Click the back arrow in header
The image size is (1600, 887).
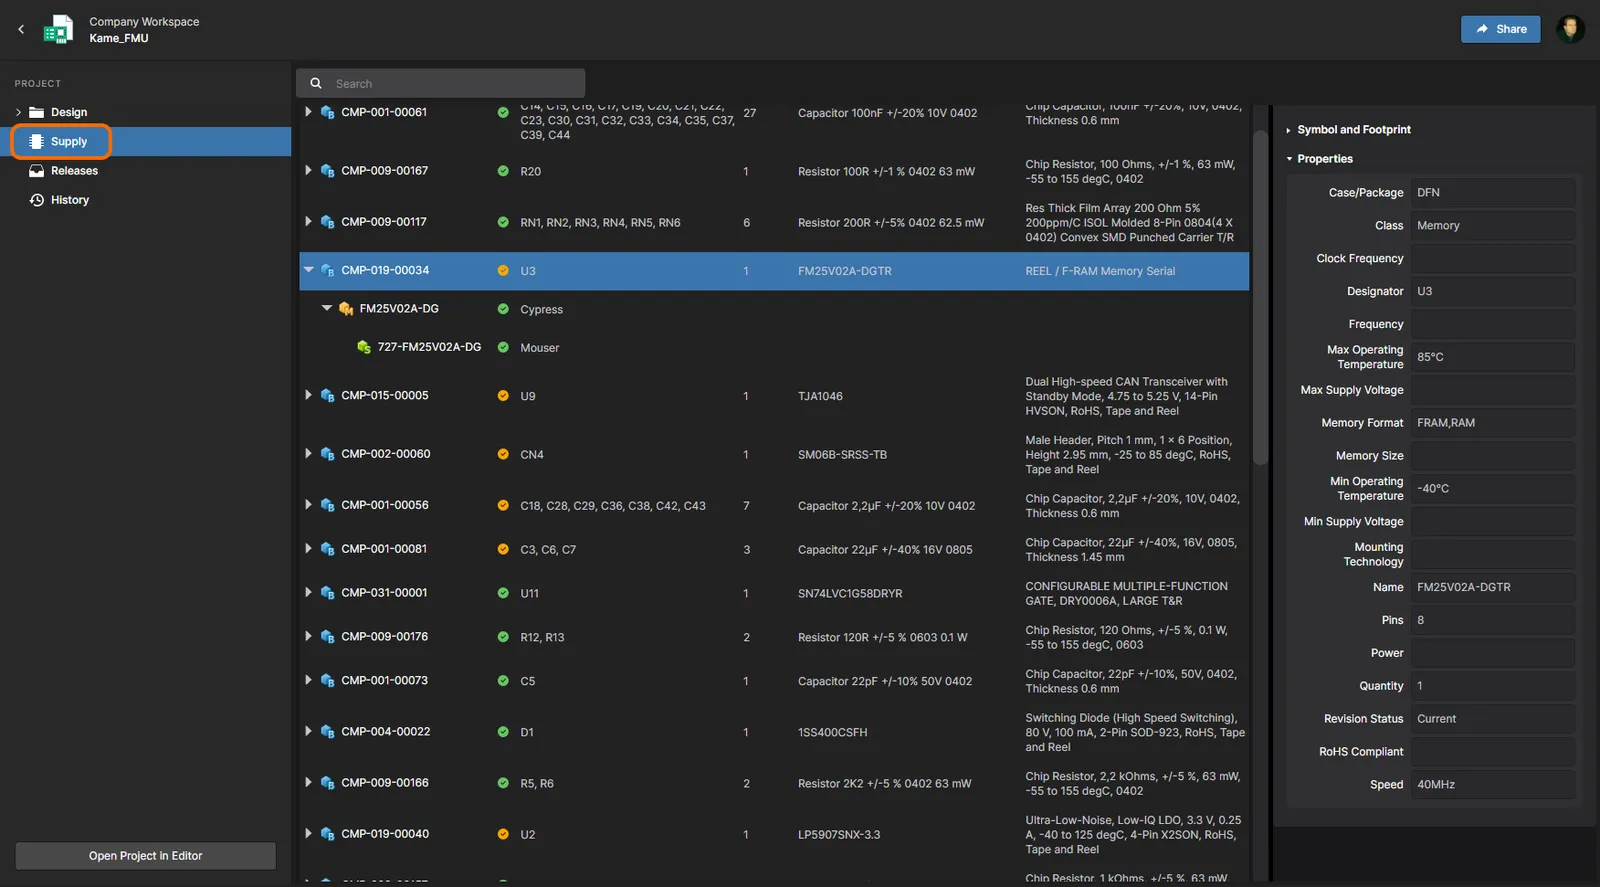[21, 30]
